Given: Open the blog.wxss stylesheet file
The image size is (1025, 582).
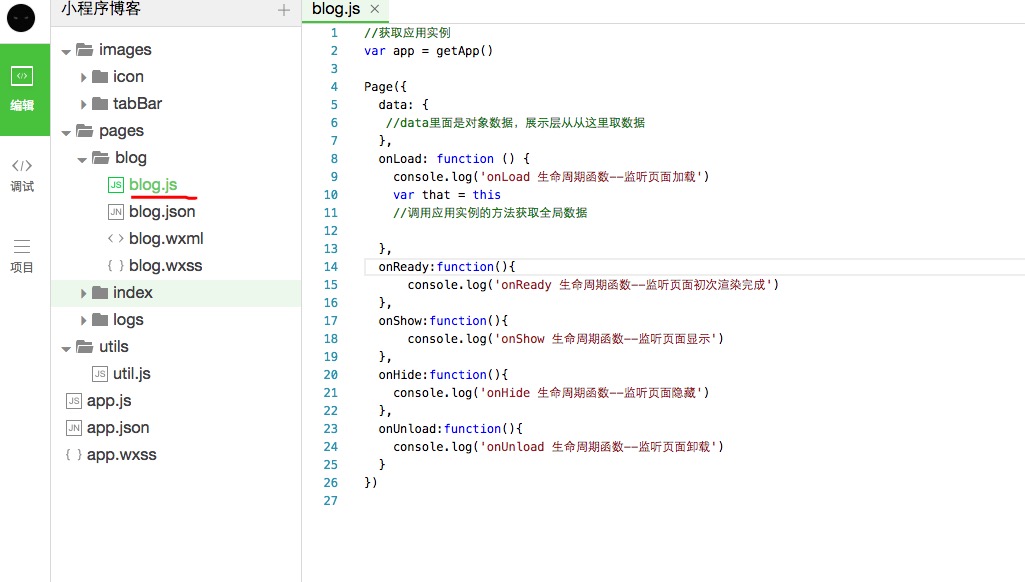Looking at the screenshot, I should click(x=165, y=266).
